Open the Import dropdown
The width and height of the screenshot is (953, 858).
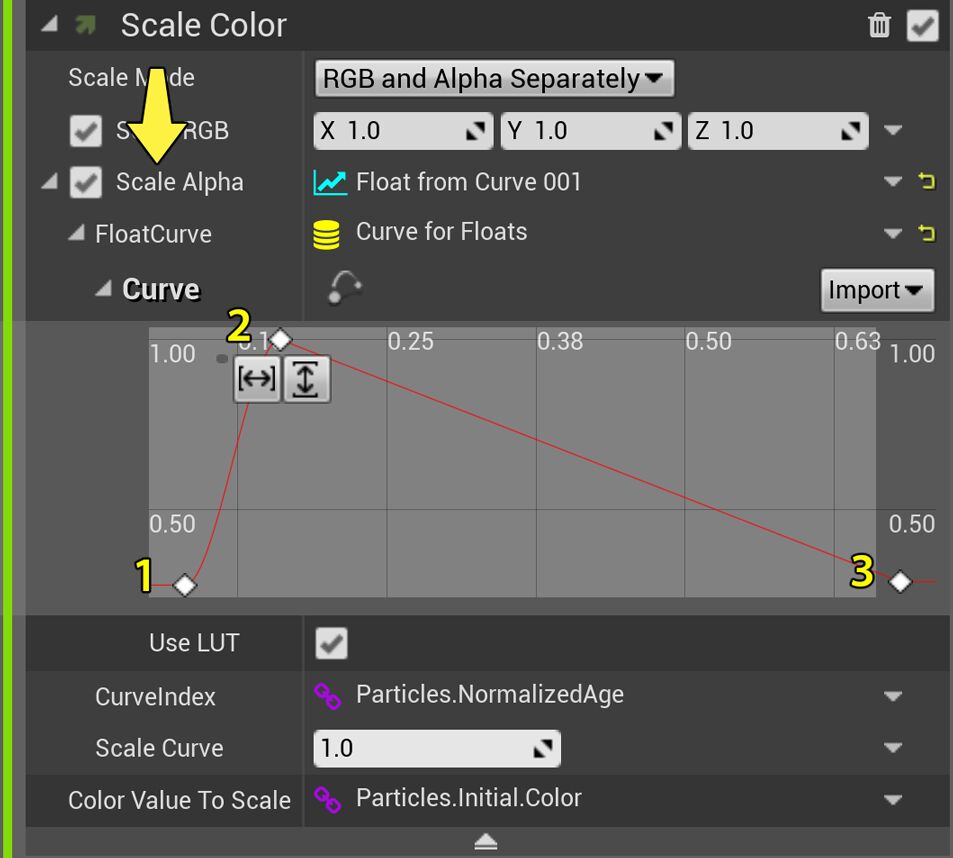(x=876, y=290)
